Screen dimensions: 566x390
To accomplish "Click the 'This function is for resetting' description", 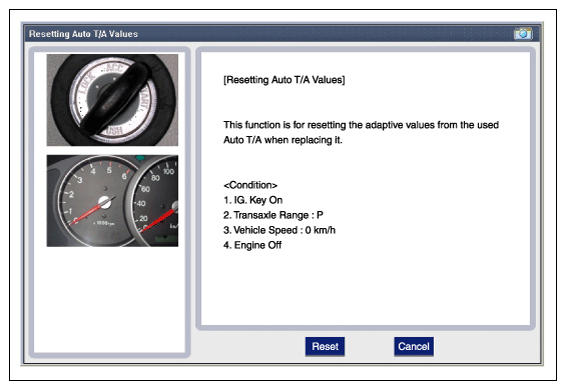I will [361, 132].
